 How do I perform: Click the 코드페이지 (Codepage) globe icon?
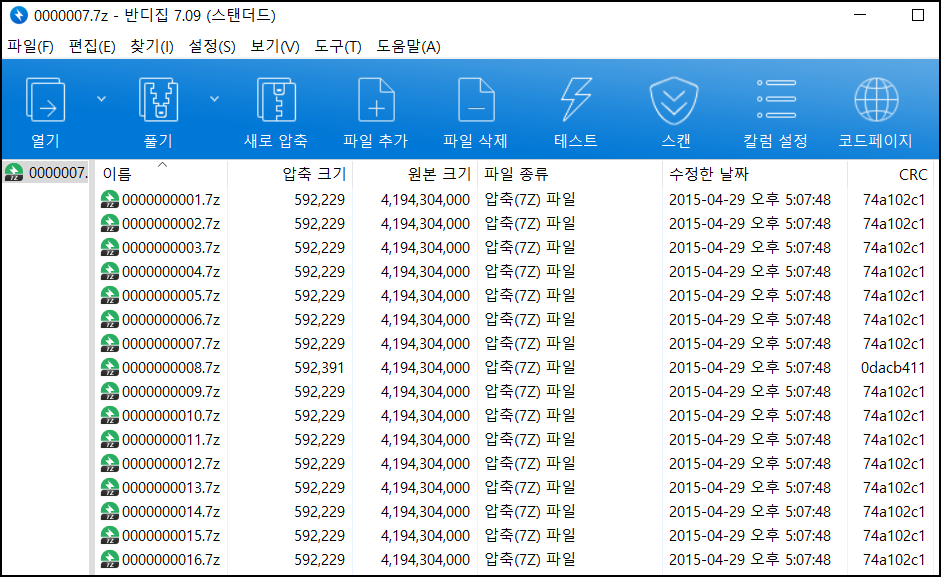876,100
